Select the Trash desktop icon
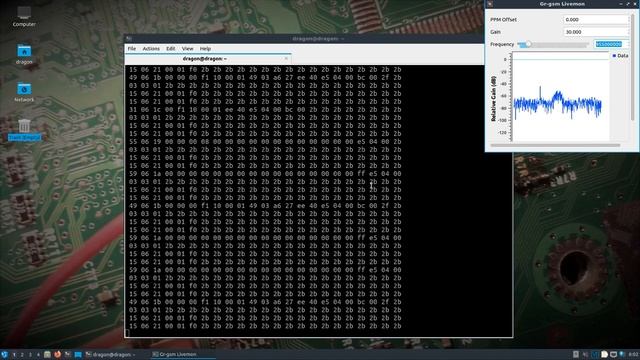 24,130
